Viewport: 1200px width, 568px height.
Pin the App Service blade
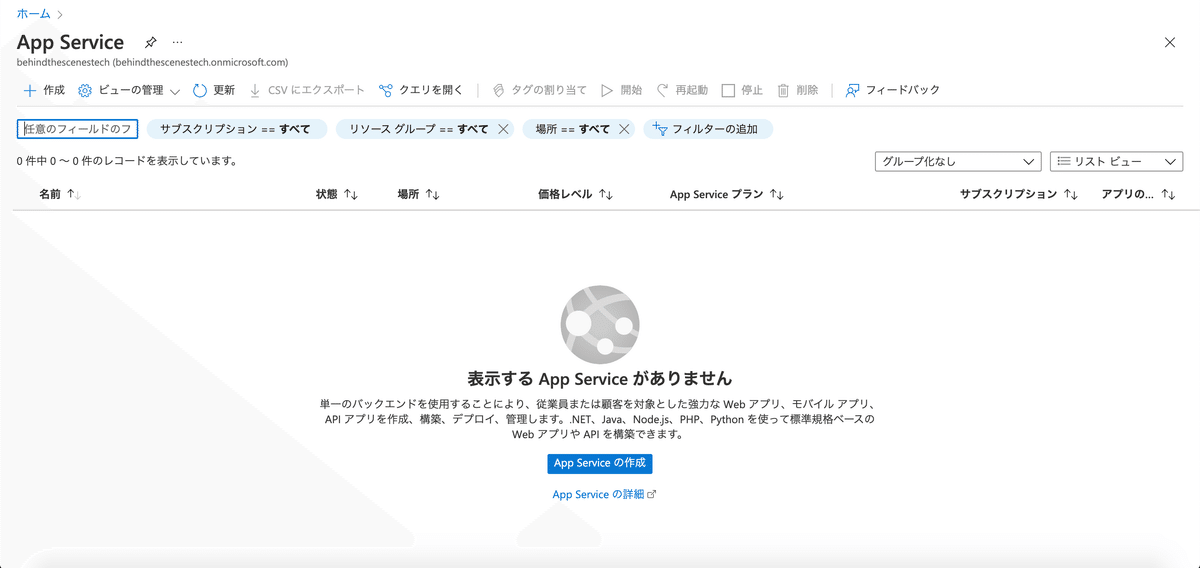pos(150,42)
